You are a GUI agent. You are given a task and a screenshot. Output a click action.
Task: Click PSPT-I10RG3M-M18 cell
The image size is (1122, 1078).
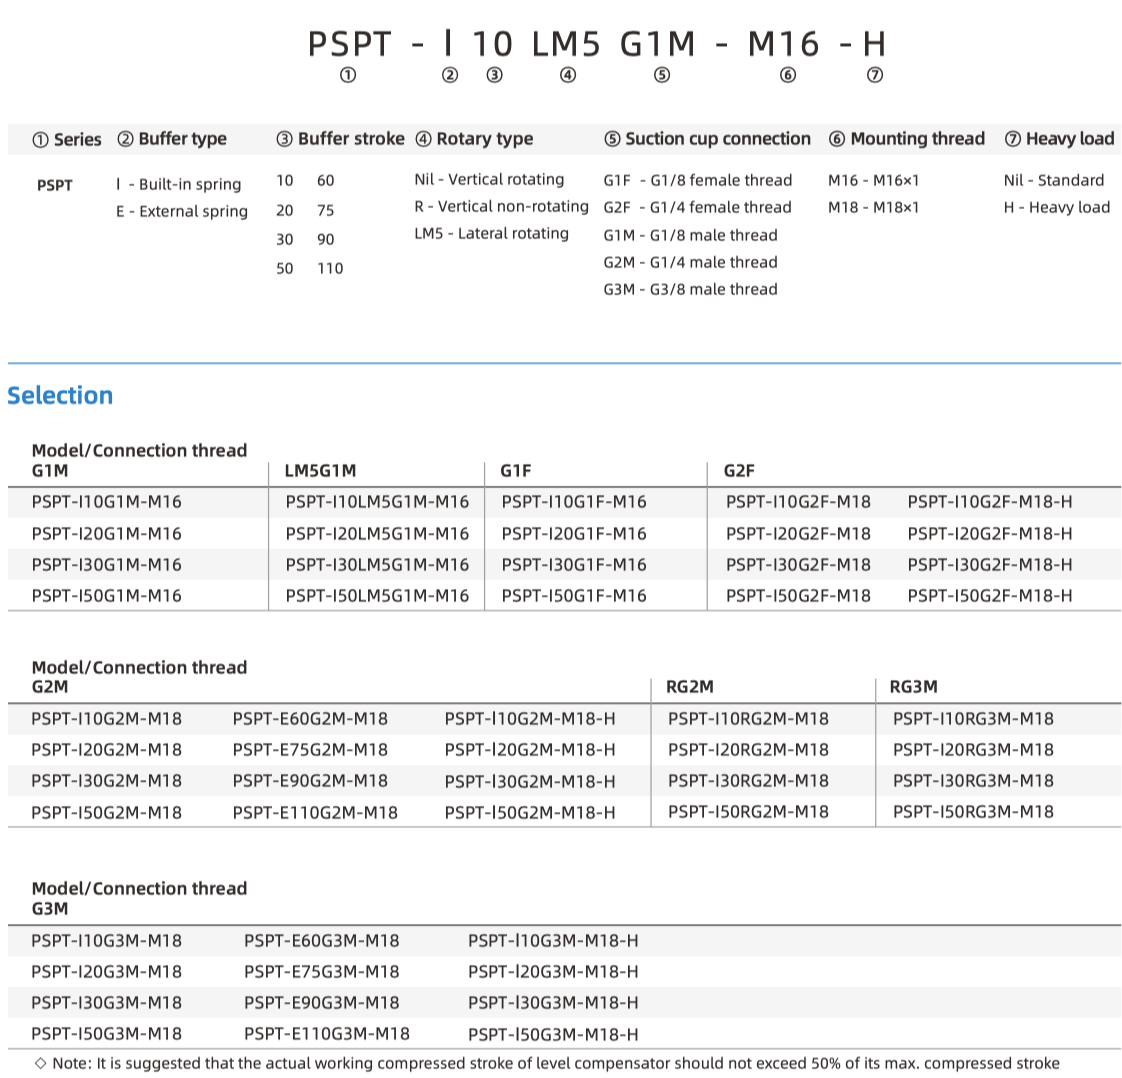pyautogui.click(x=973, y=719)
